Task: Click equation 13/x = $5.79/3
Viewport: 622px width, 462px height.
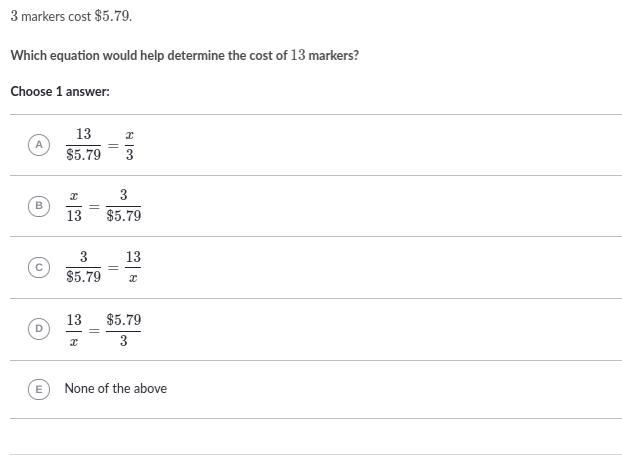Action: [x=104, y=330]
